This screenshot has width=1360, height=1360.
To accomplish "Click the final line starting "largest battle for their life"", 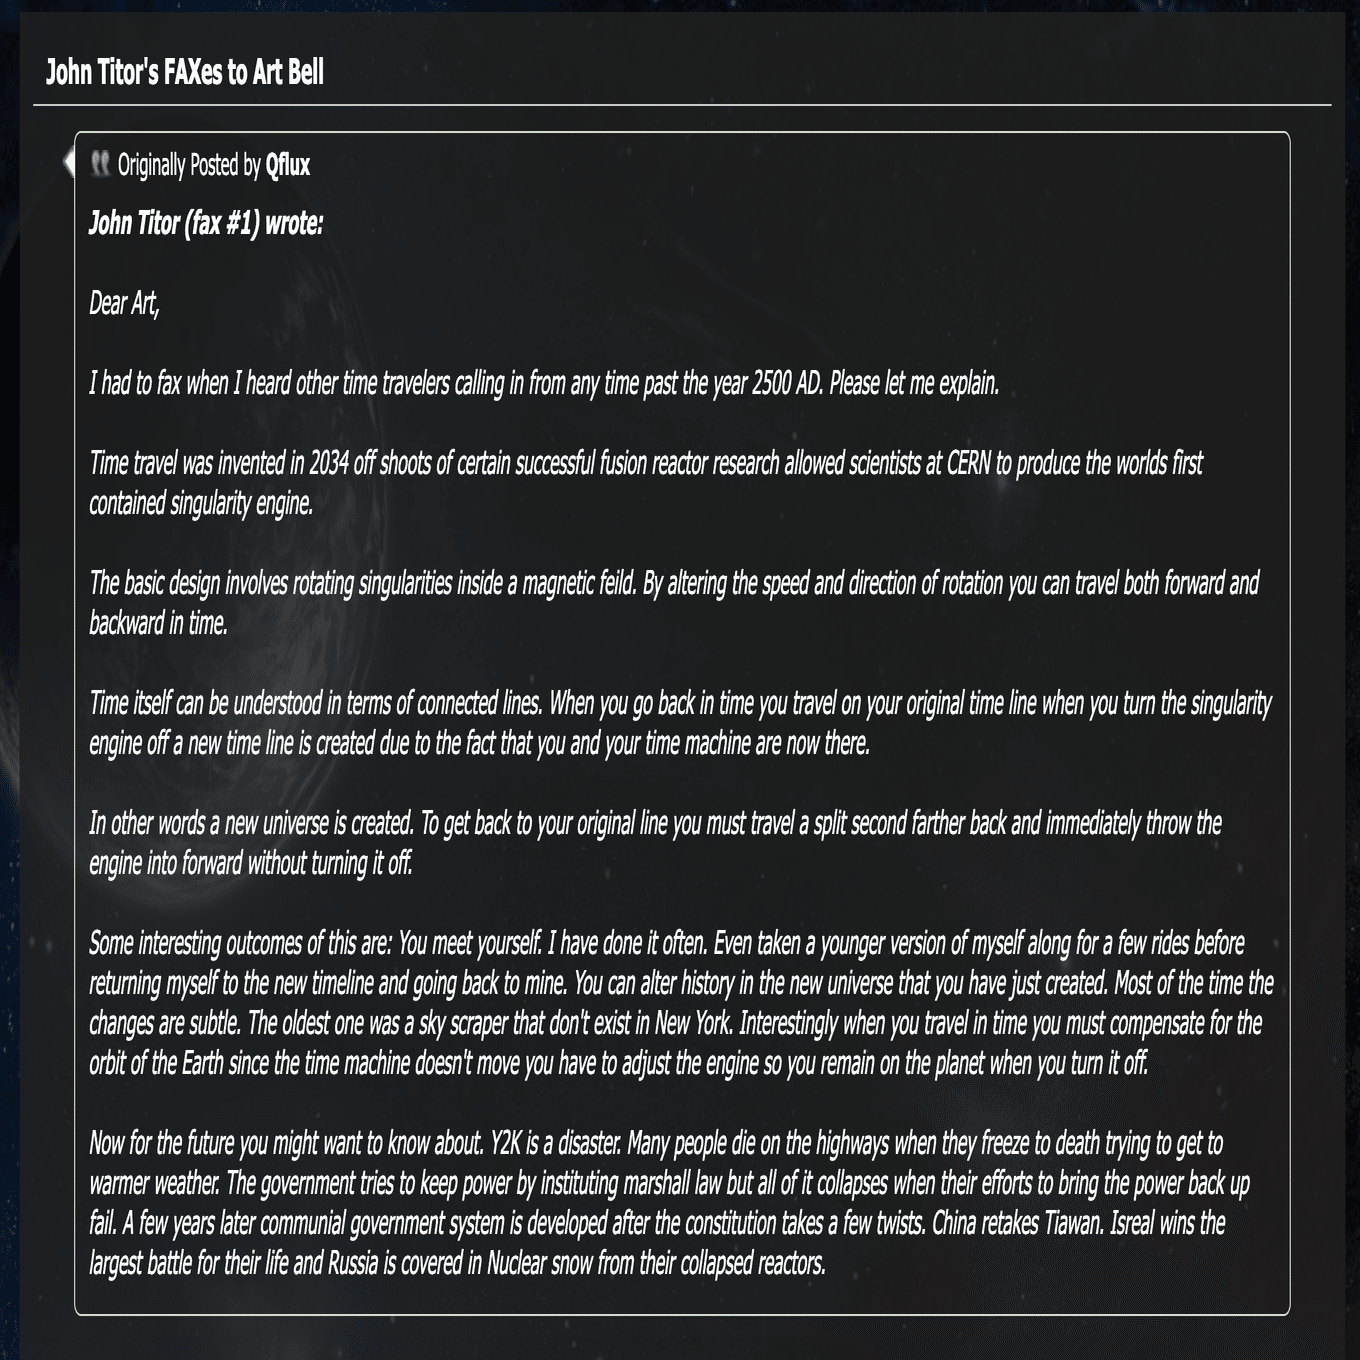I will pos(457,1263).
